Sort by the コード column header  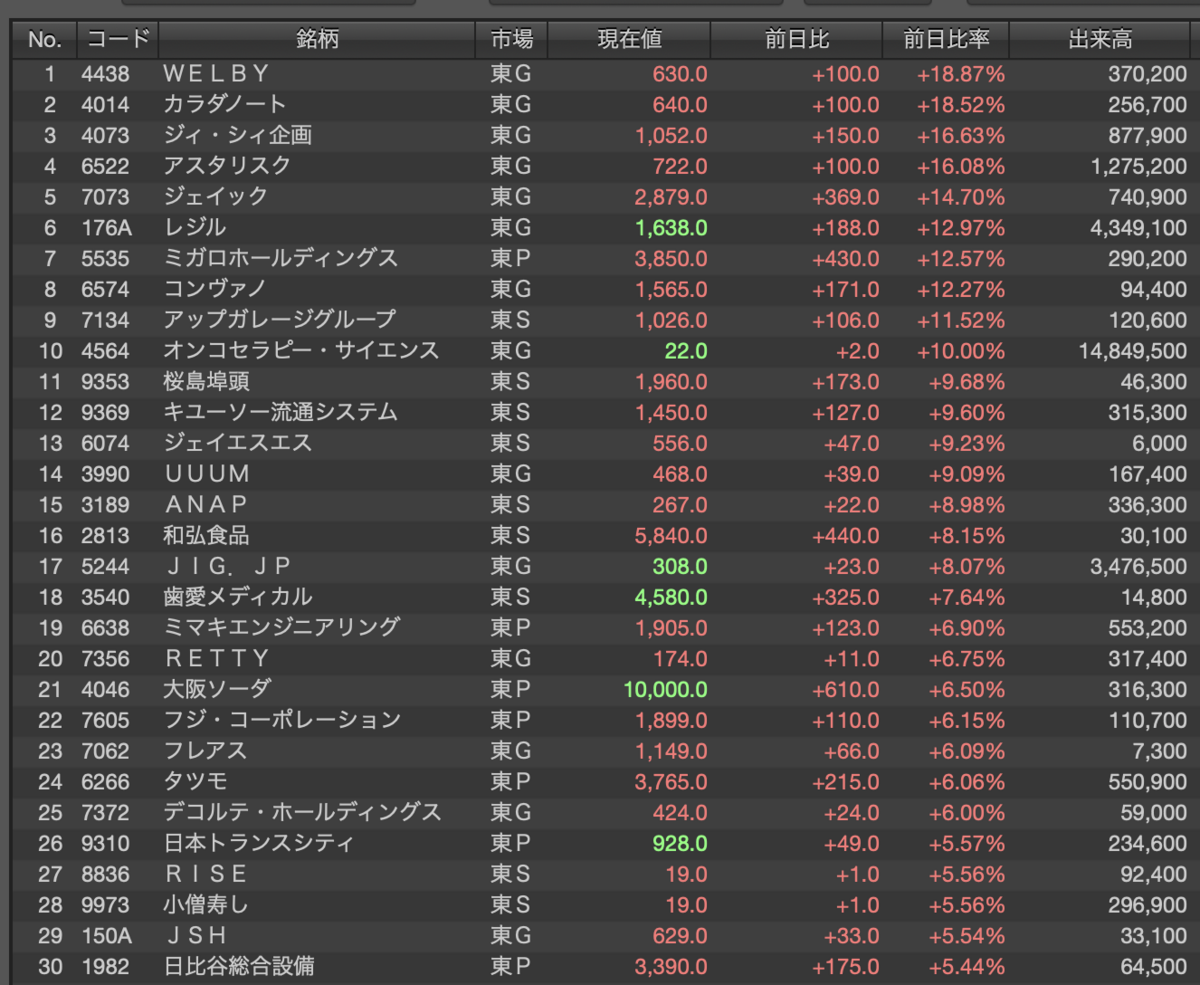[x=117, y=40]
